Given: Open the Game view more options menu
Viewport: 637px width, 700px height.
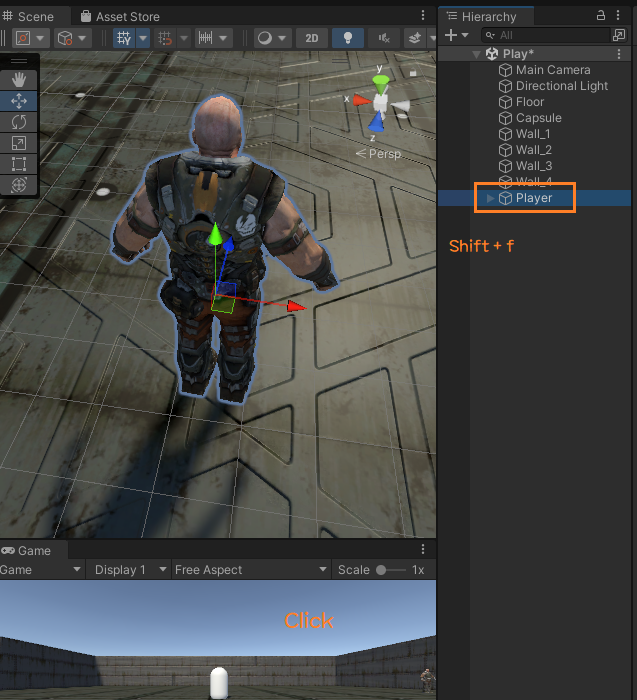Looking at the screenshot, I should 423,549.
